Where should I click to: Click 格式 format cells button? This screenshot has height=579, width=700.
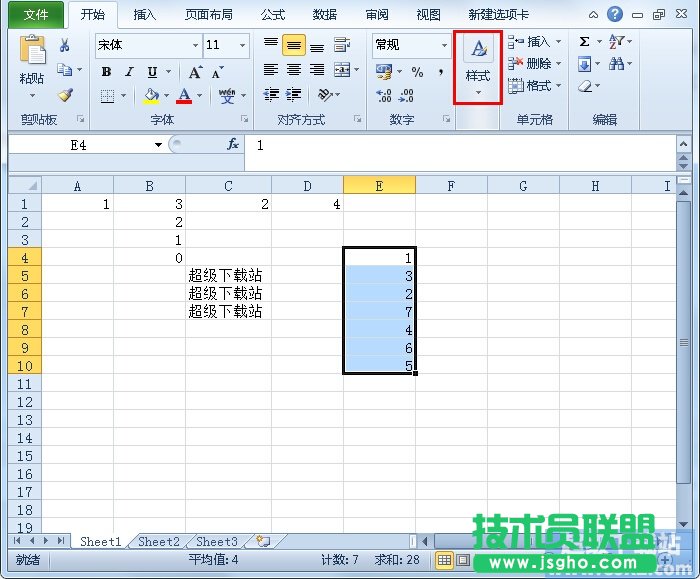534,85
